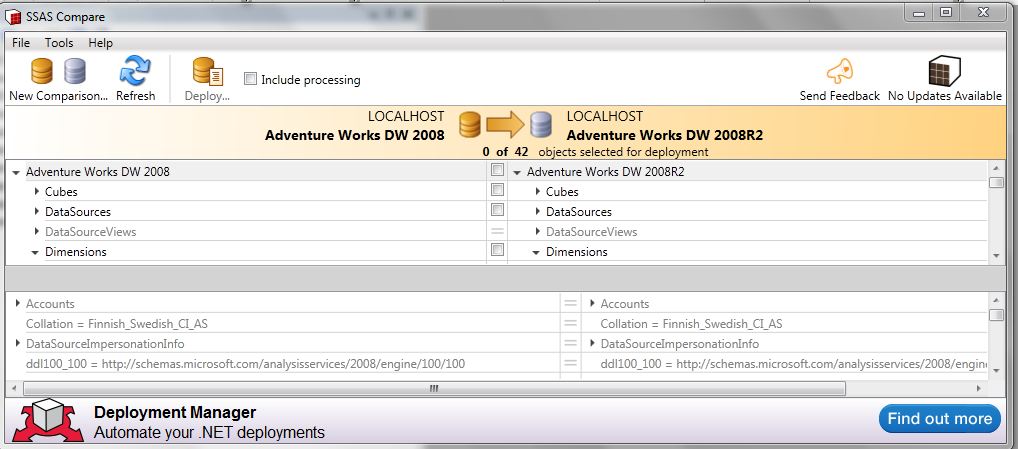Click equals marker on DataSourceImpersonationInfo row
This screenshot has width=1018, height=449.
[570, 343]
